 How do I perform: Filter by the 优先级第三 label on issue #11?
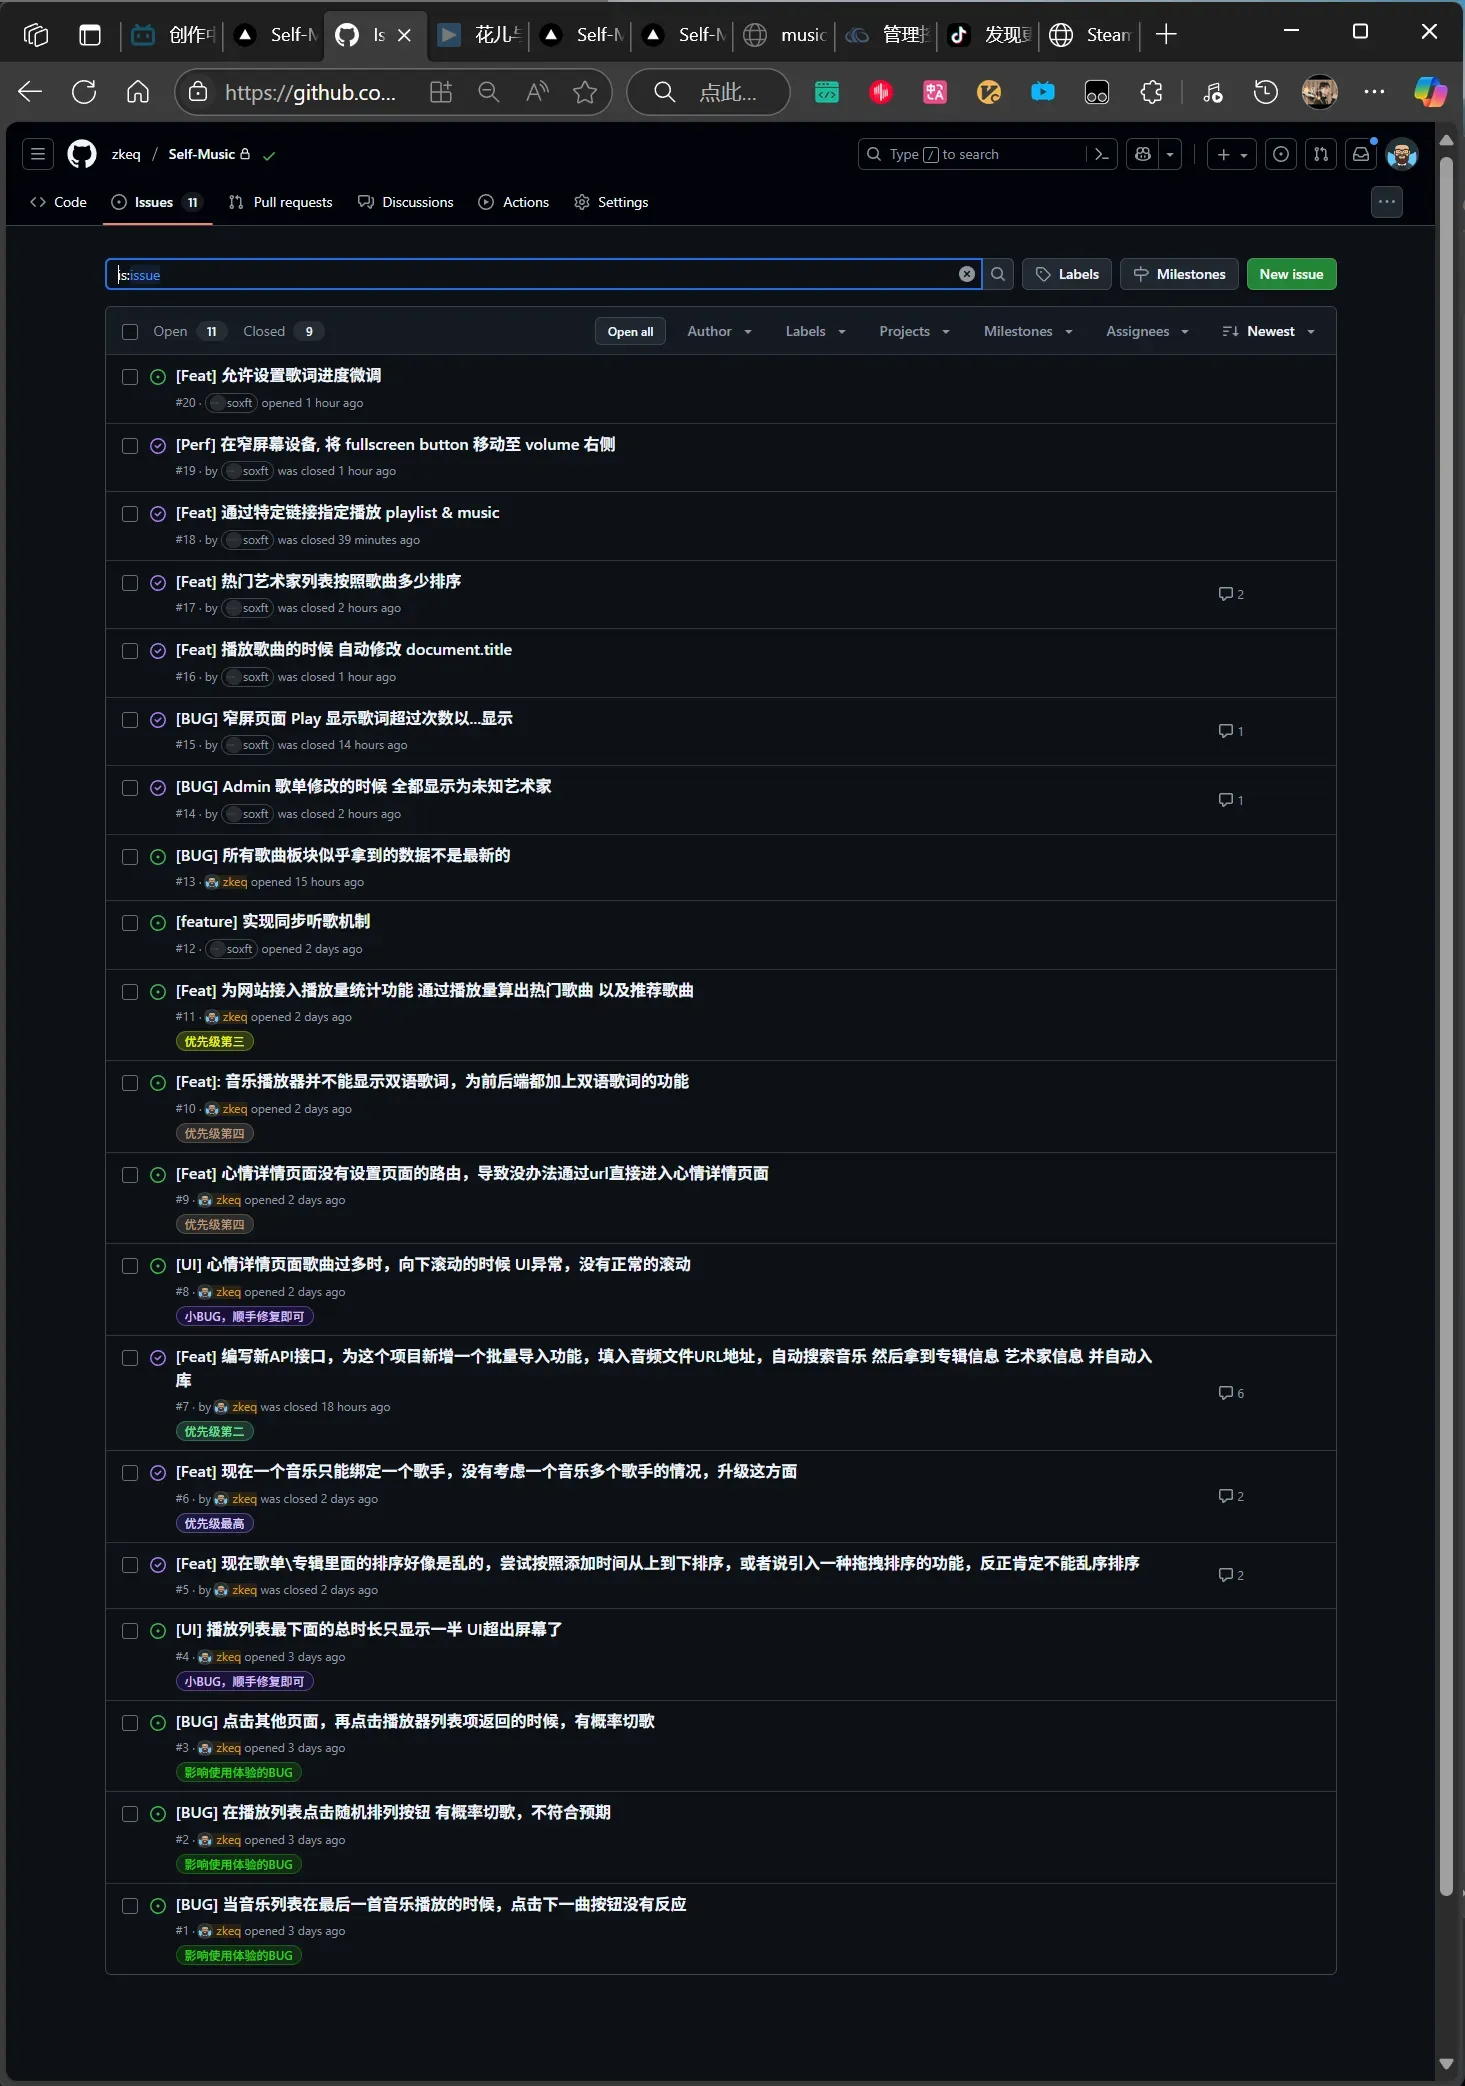[x=214, y=1042]
